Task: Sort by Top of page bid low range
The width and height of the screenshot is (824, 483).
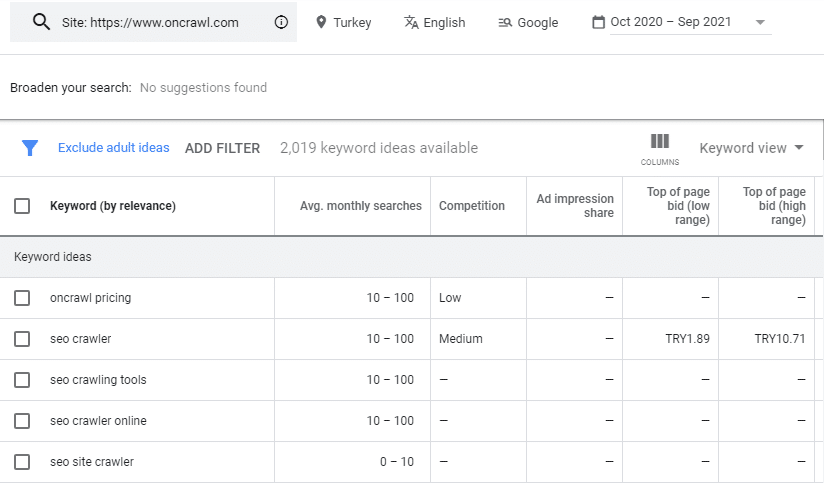Action: (x=678, y=205)
